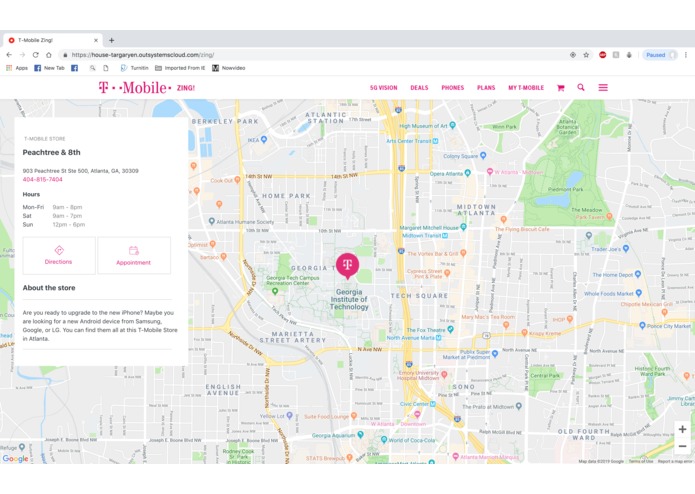Open the Apps bookmarks shortcut
This screenshot has height=494, width=695.
[x=17, y=68]
